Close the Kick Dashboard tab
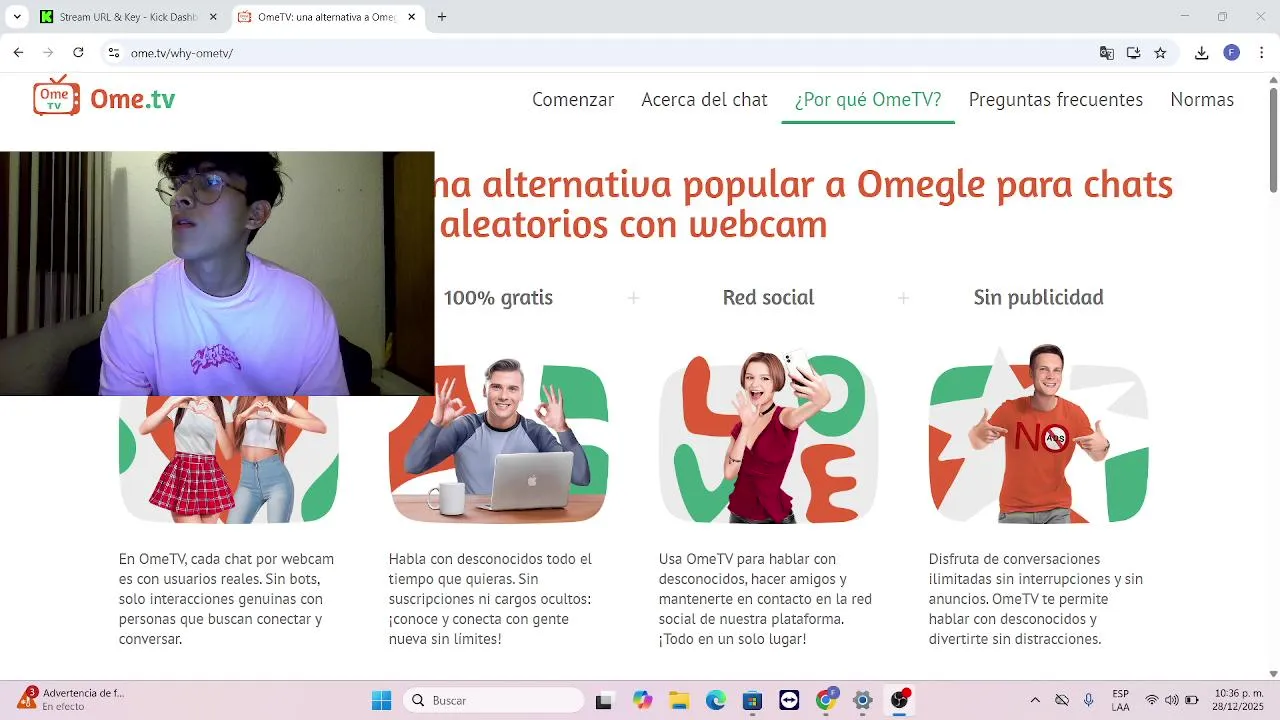Image resolution: width=1280 pixels, height=720 pixels. pos(213,17)
